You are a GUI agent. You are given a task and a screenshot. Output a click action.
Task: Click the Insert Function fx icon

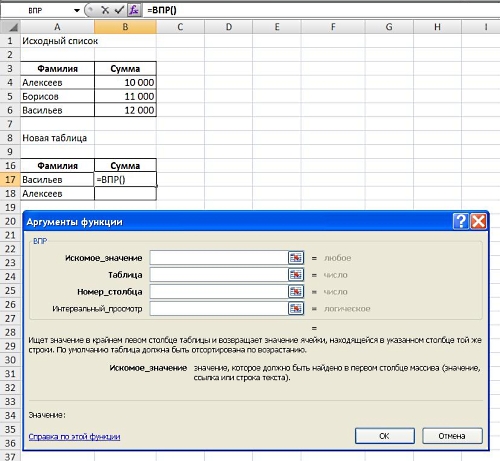134,10
